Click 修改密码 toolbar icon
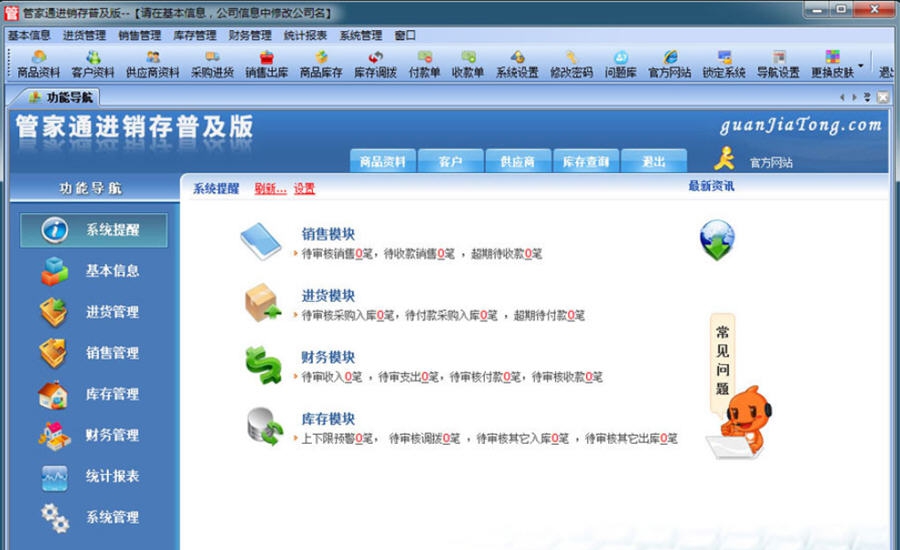 pyautogui.click(x=571, y=64)
